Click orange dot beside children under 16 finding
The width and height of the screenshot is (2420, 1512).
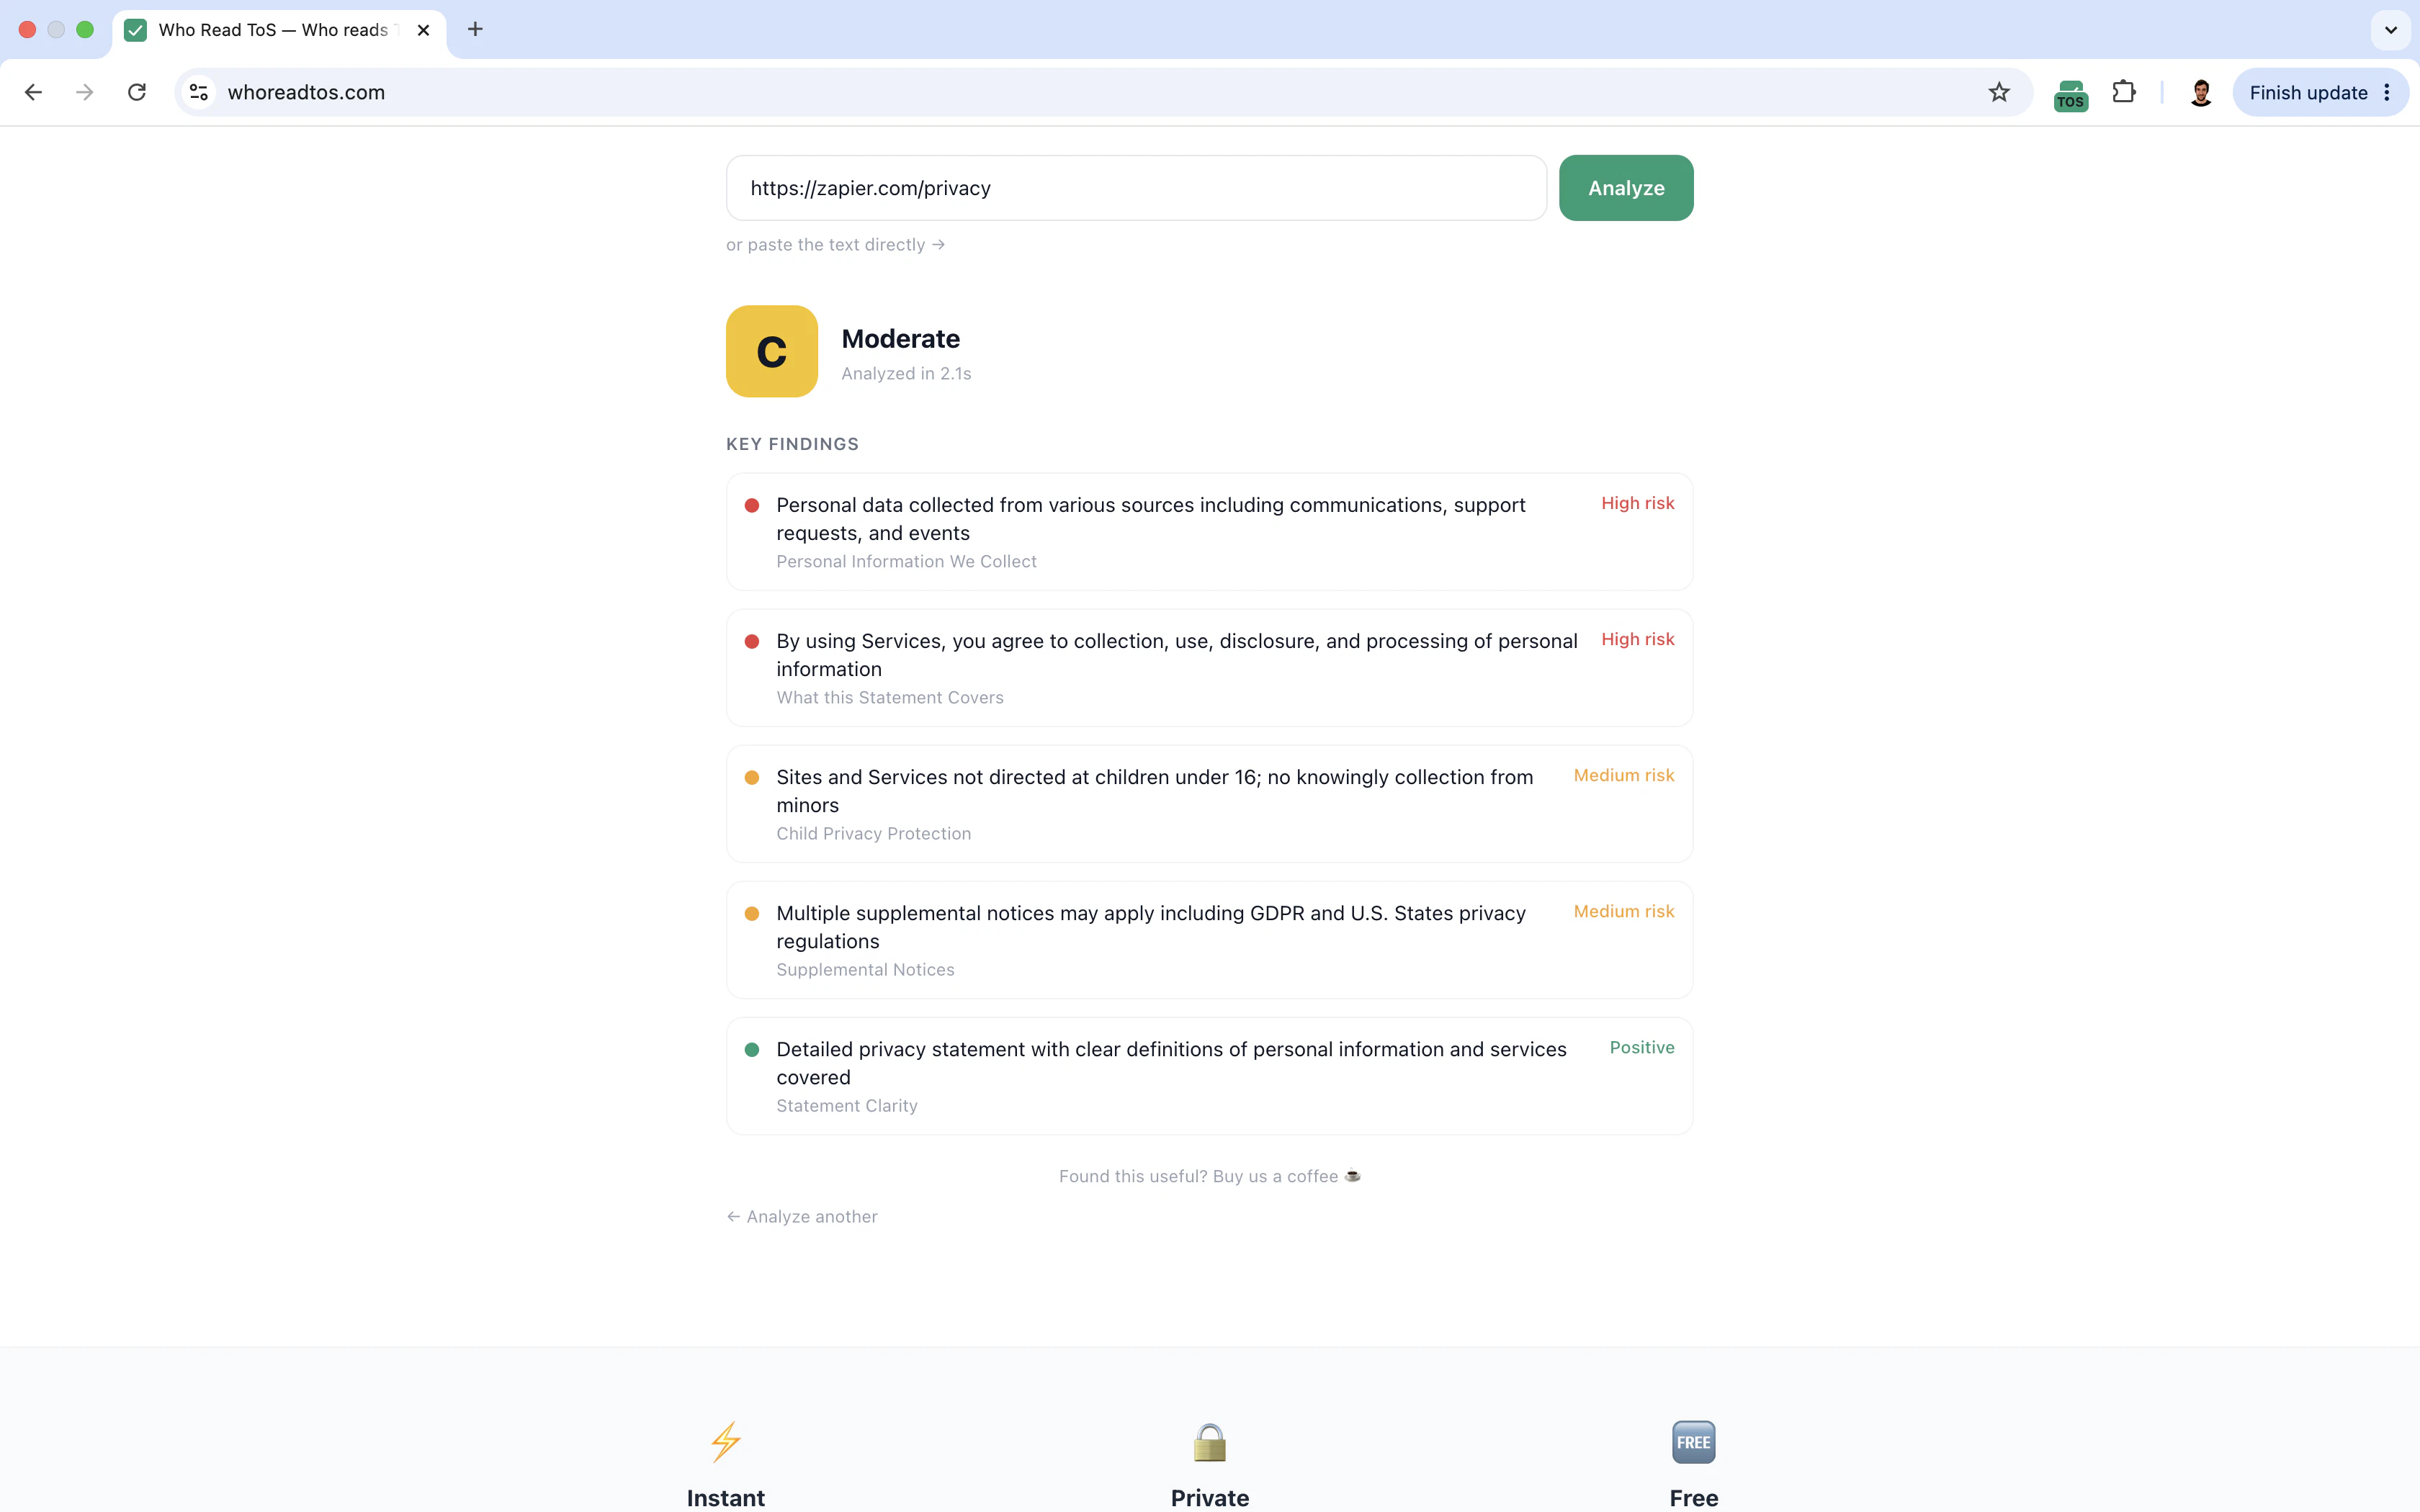[x=752, y=777]
